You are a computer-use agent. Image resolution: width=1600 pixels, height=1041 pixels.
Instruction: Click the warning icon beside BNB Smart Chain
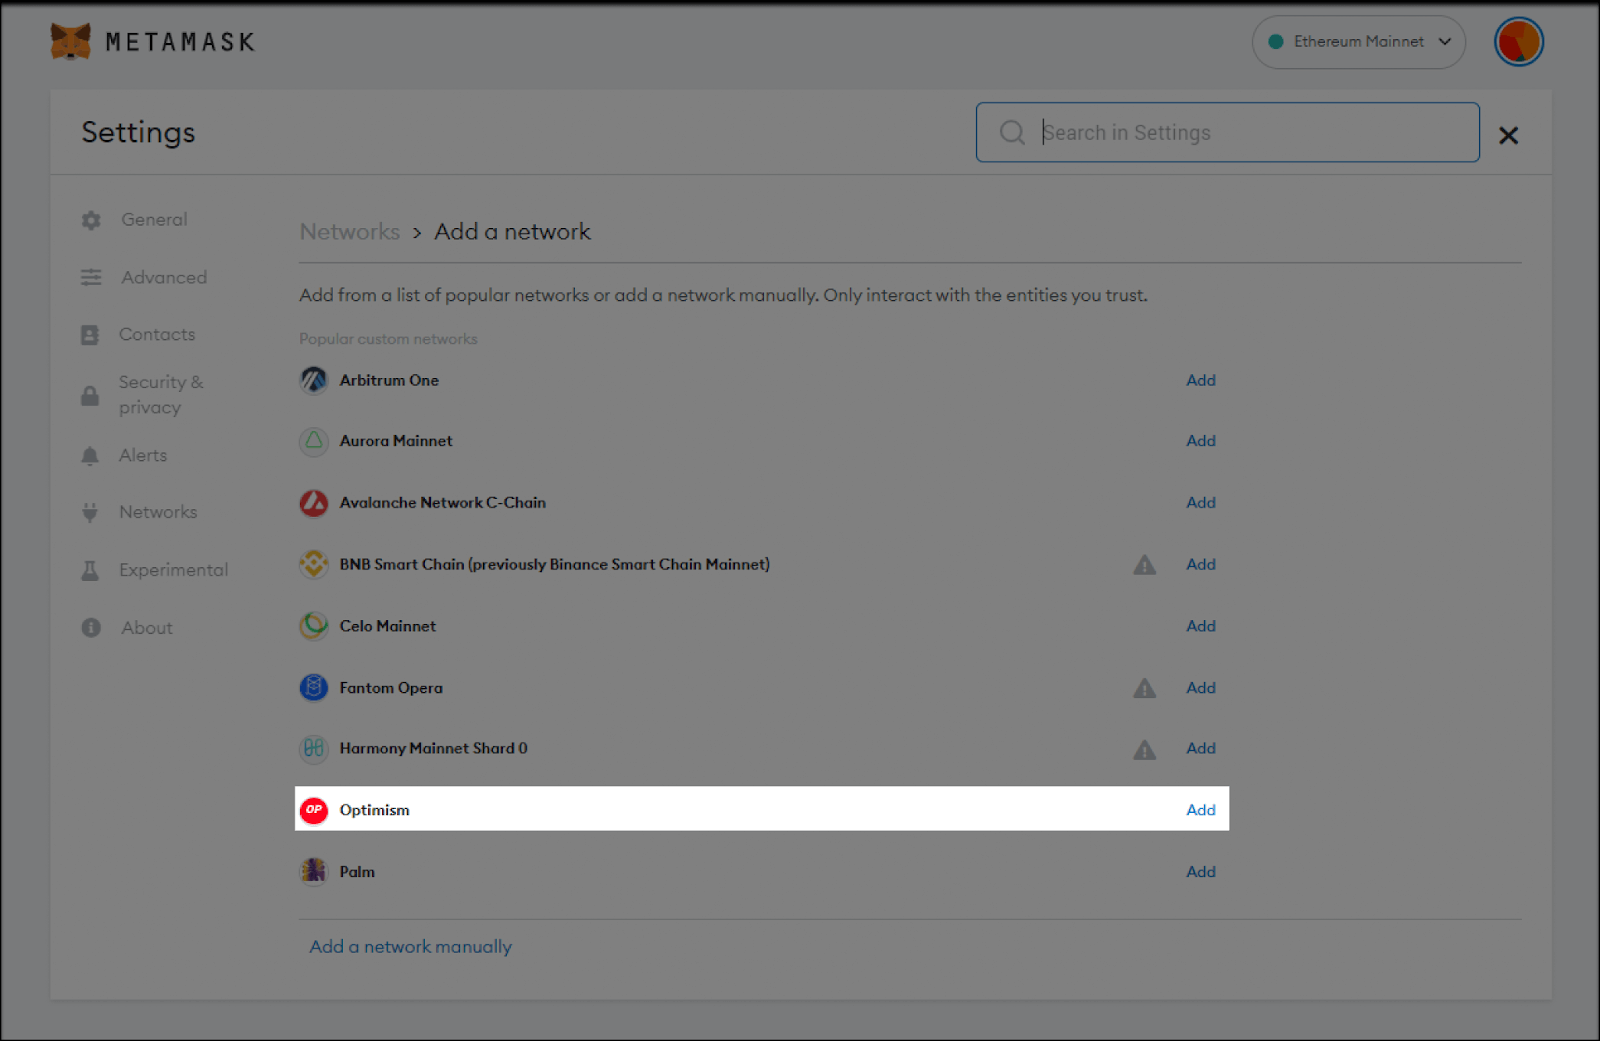[x=1145, y=564]
